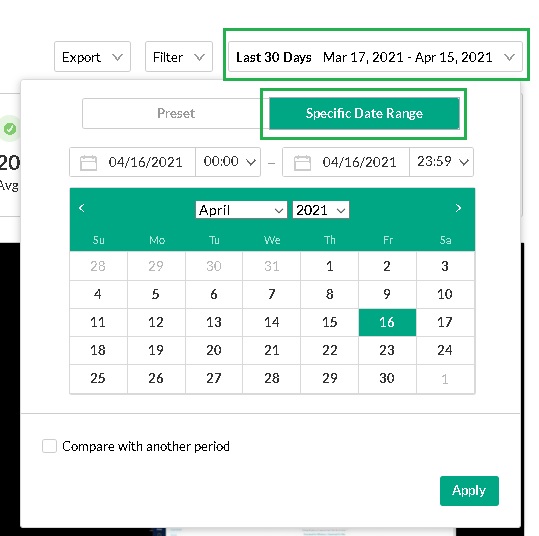The image size is (539, 536).
Task: Select the Specific Date Range tab
Action: pos(364,113)
